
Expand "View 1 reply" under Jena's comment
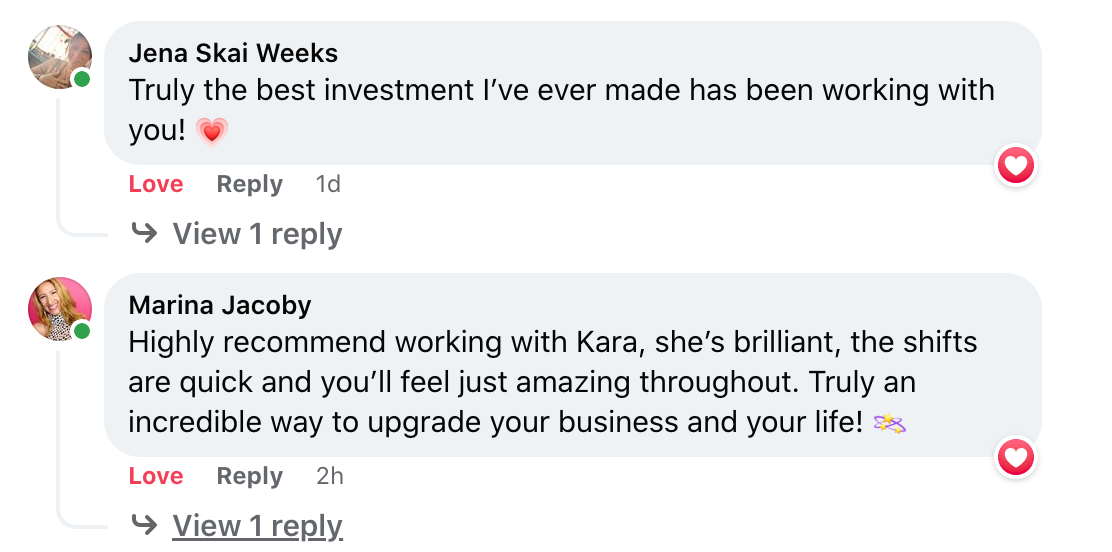257,234
